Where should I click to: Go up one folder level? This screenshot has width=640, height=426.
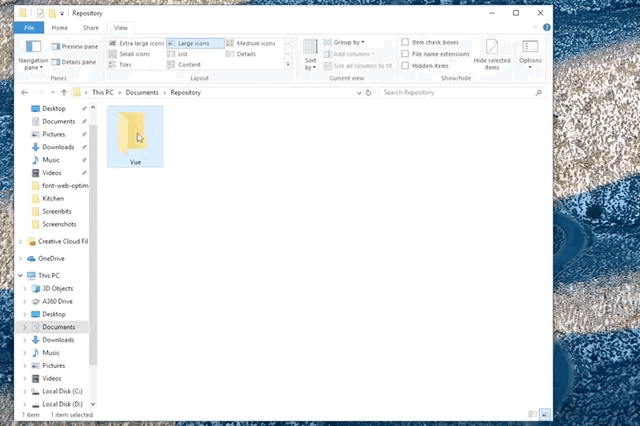(x=64, y=93)
